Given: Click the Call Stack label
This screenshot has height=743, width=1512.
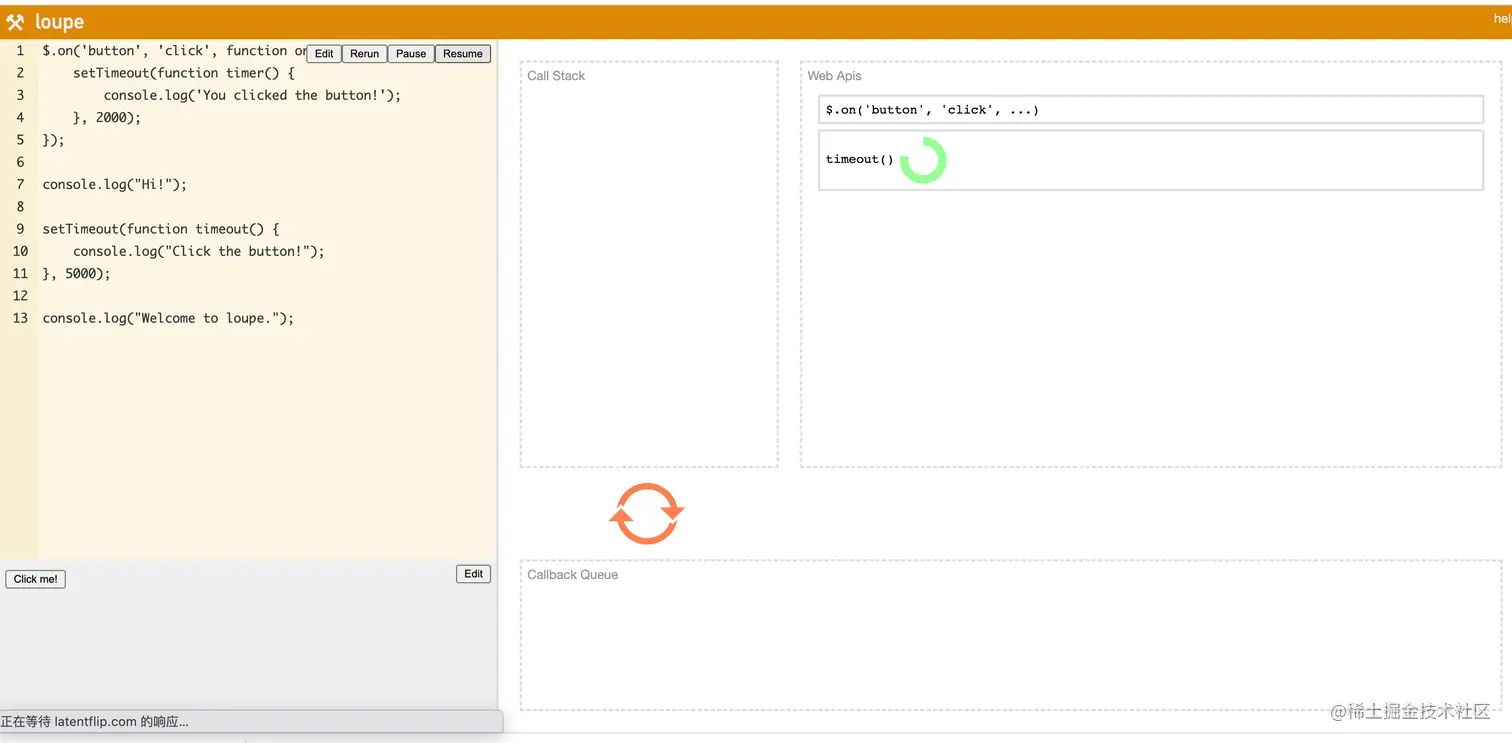Looking at the screenshot, I should pos(556,76).
